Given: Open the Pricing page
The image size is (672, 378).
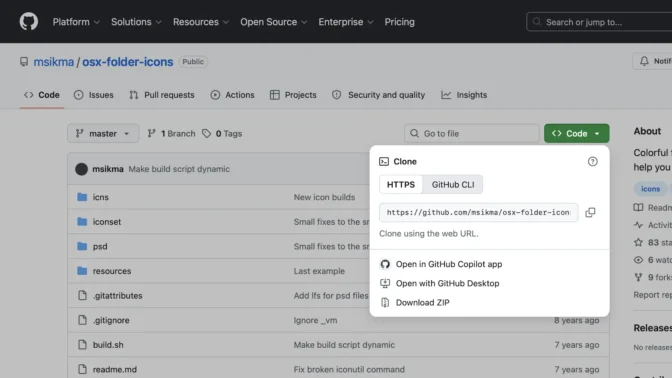Looking at the screenshot, I should [399, 22].
